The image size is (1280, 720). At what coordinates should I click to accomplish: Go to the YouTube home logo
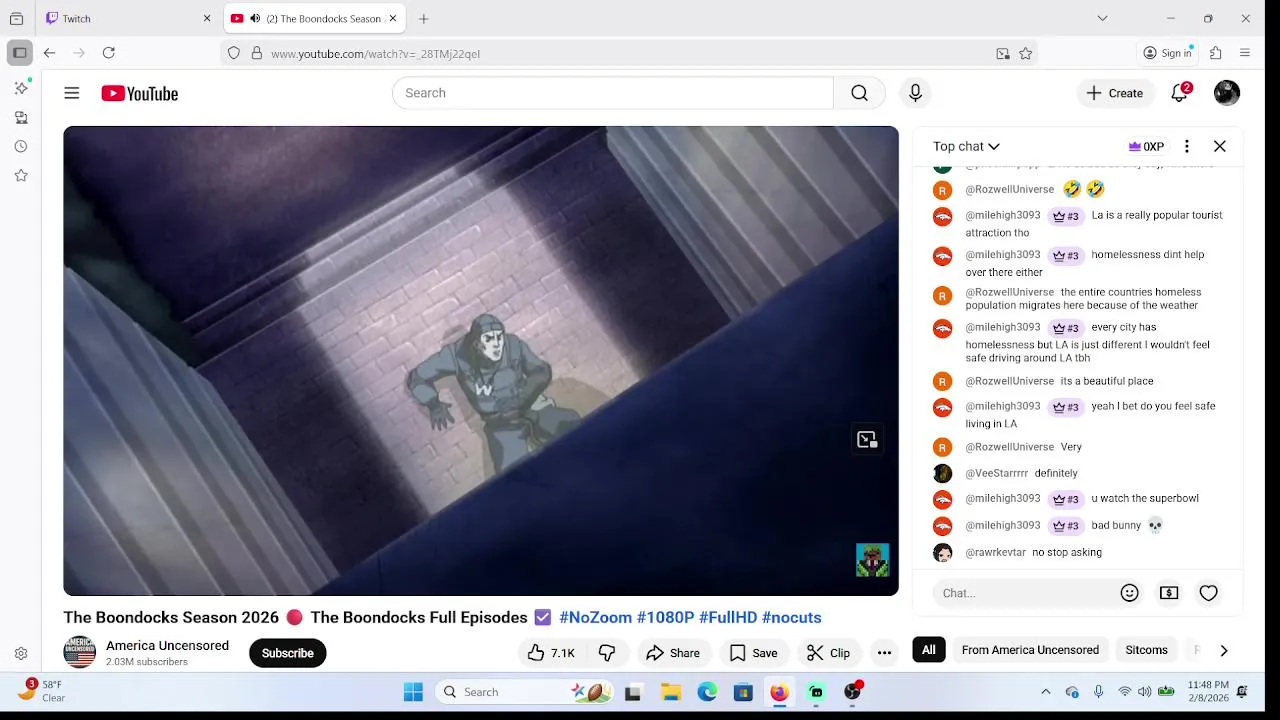click(x=139, y=93)
